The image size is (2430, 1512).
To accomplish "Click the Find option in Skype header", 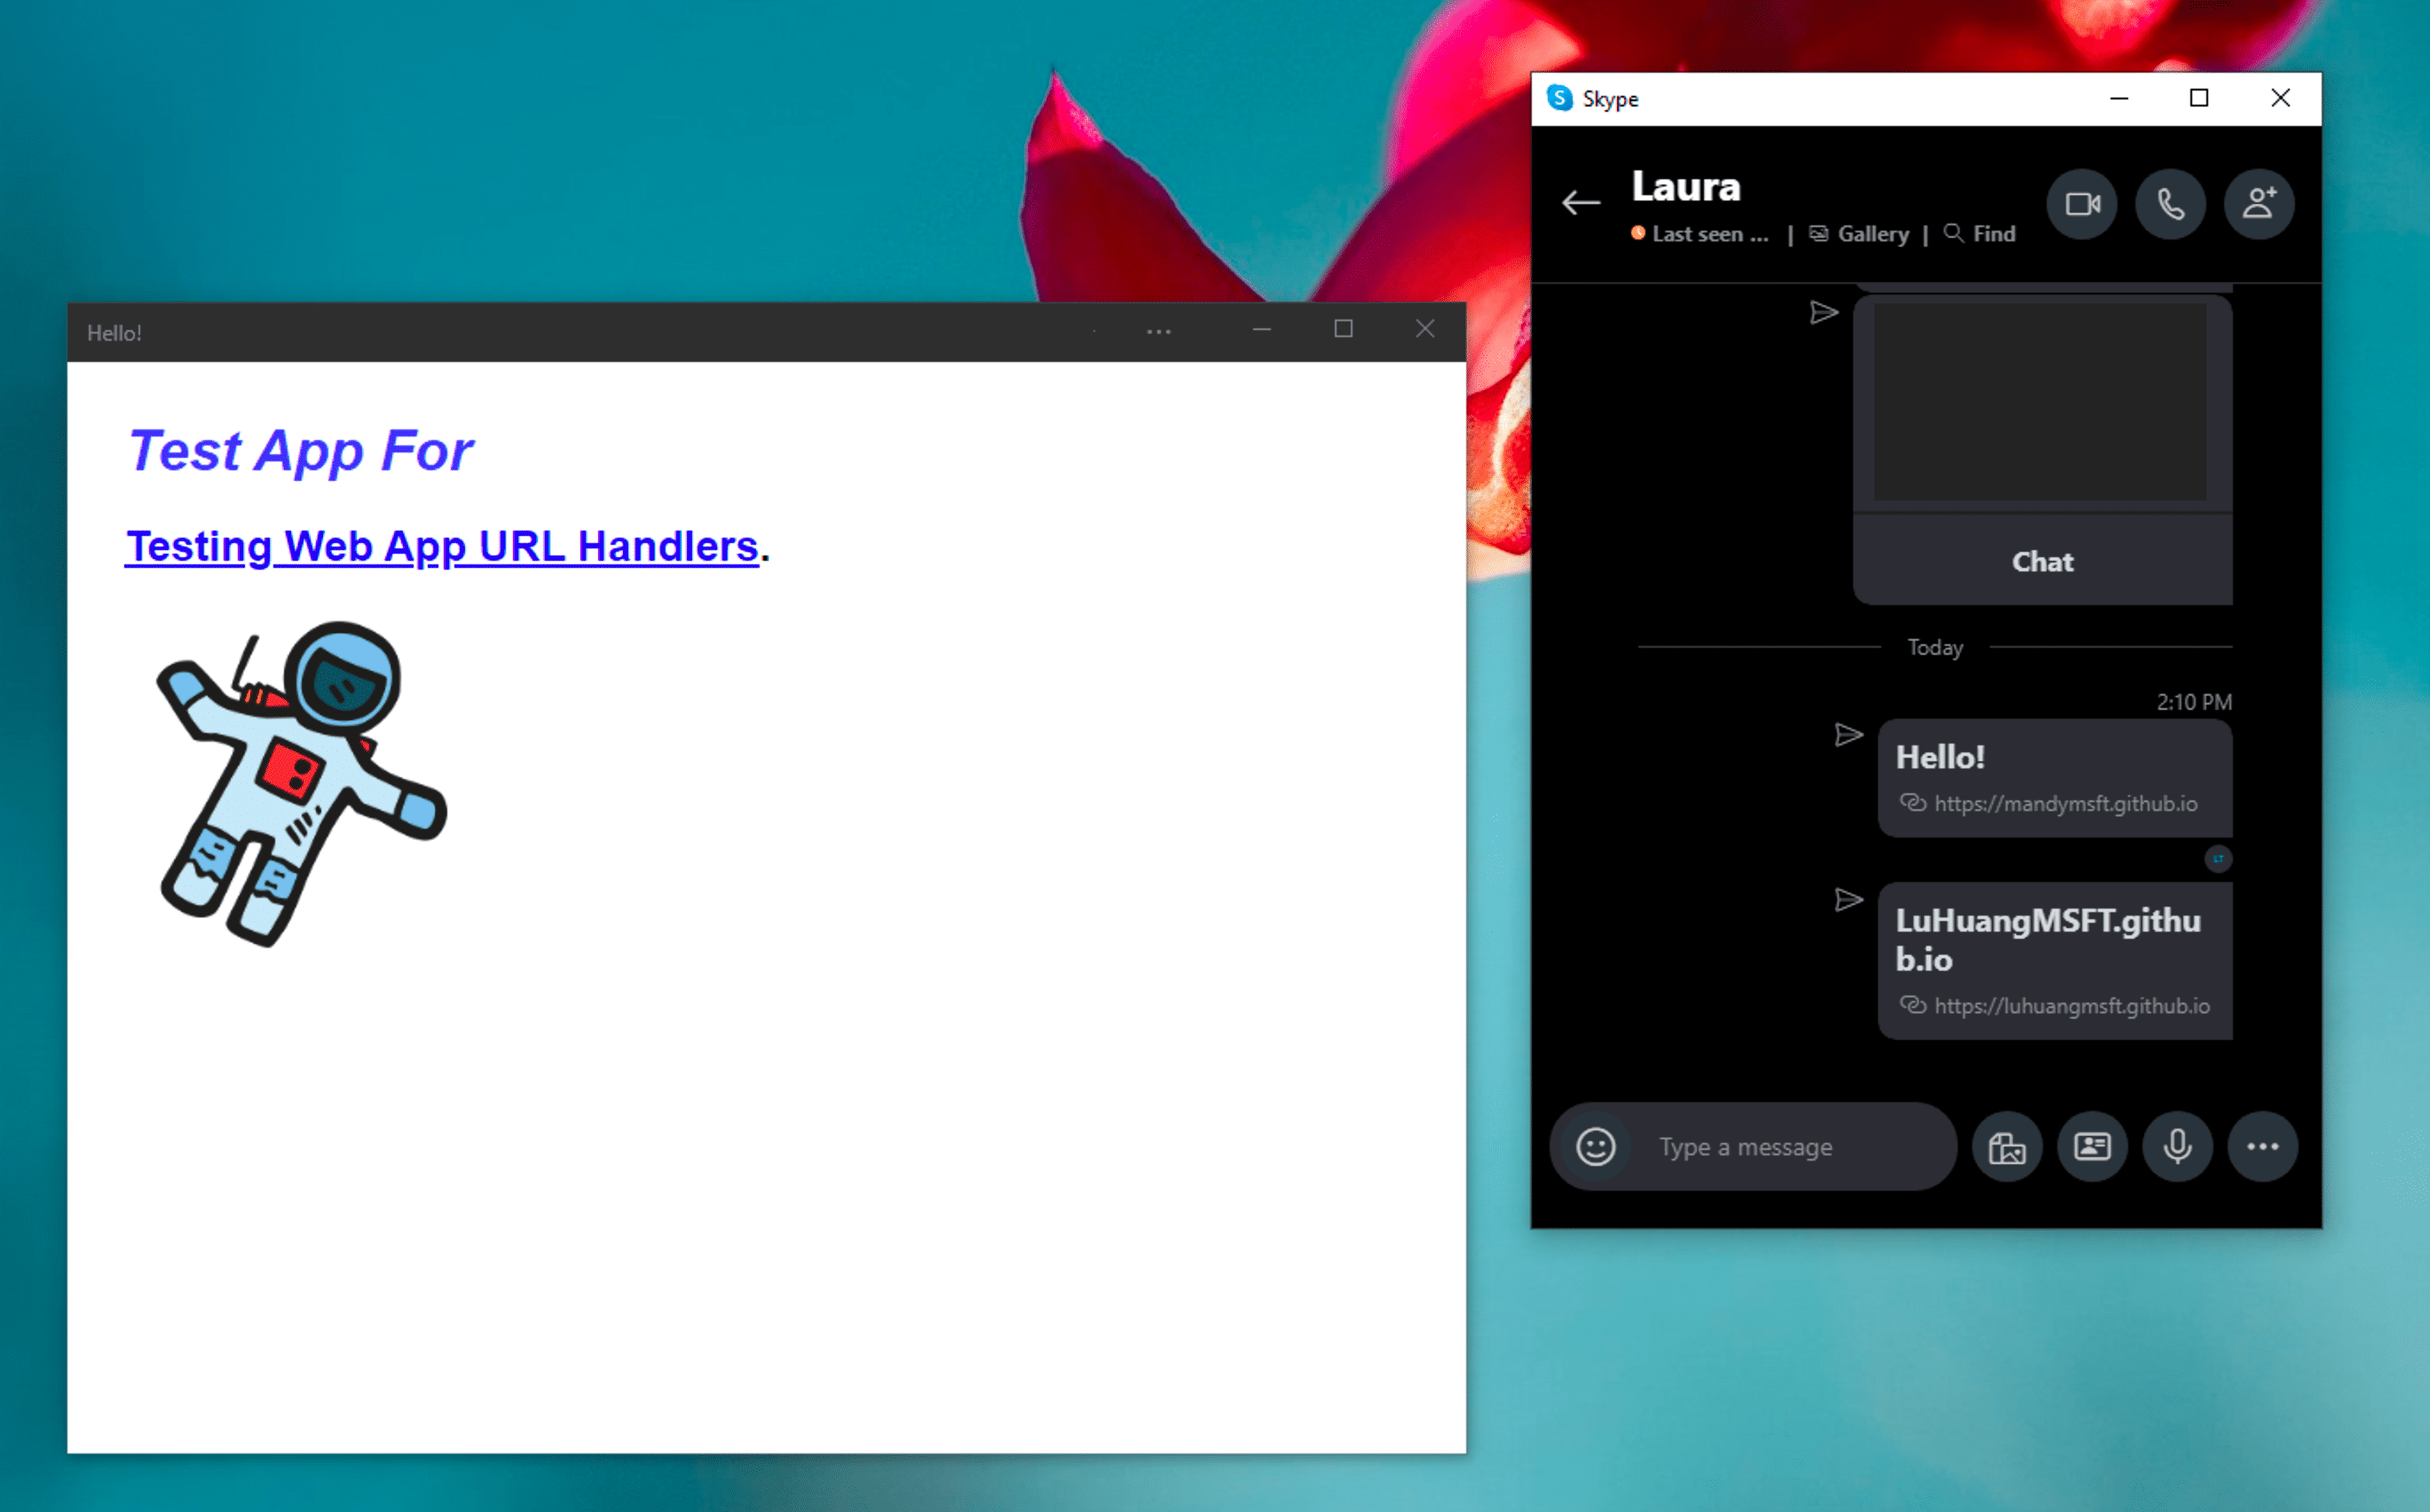I will (x=1979, y=233).
